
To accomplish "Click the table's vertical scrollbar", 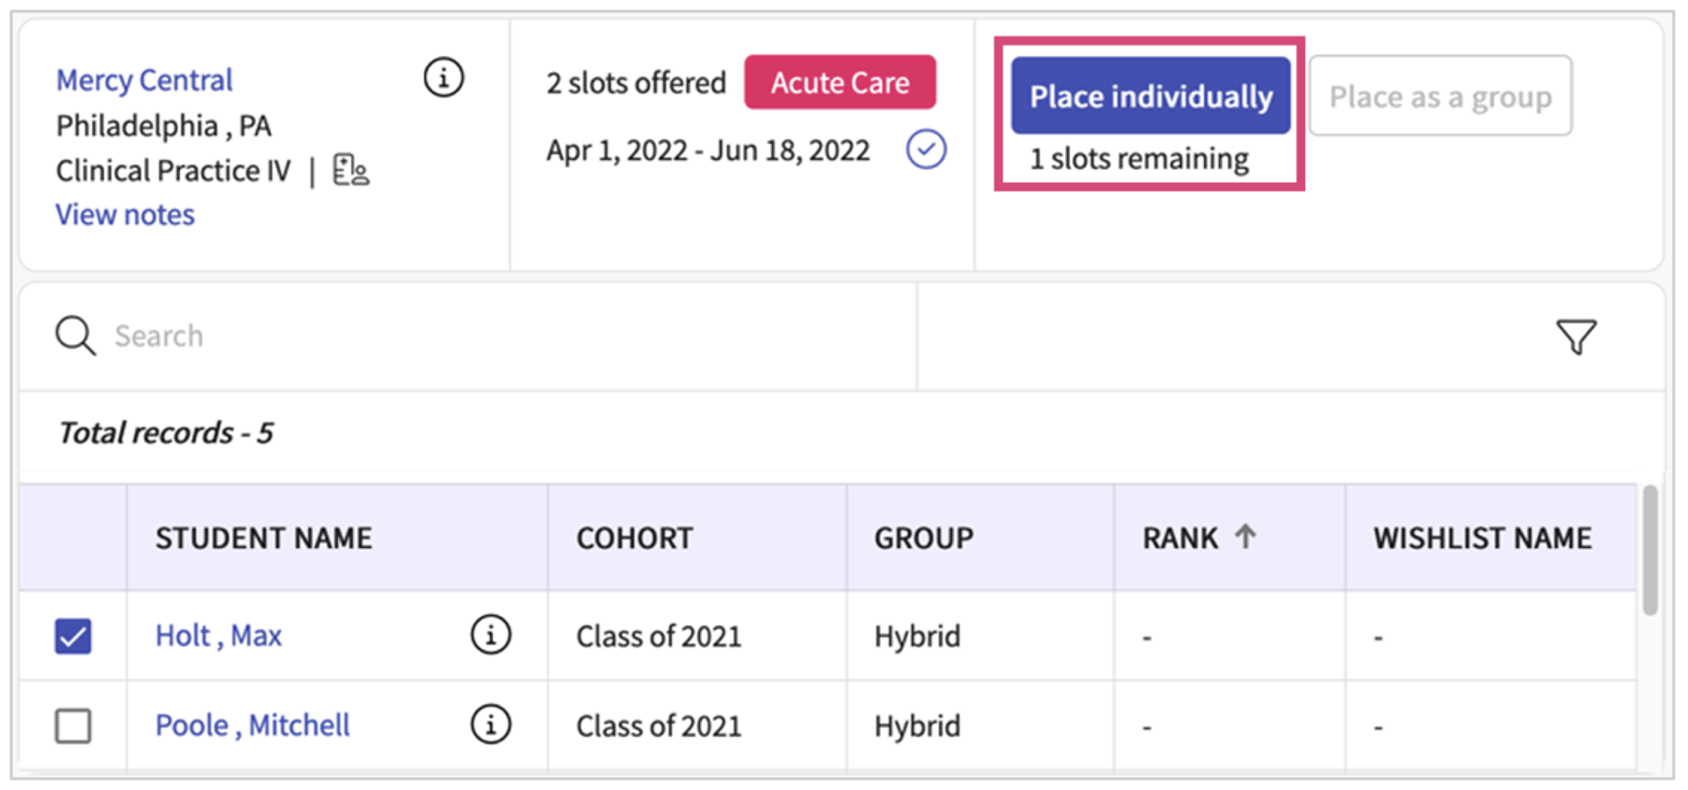I will pyautogui.click(x=1650, y=550).
